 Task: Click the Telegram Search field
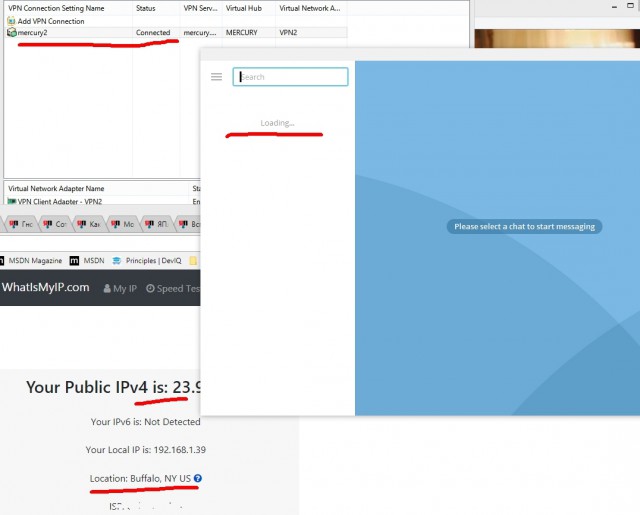(291, 77)
